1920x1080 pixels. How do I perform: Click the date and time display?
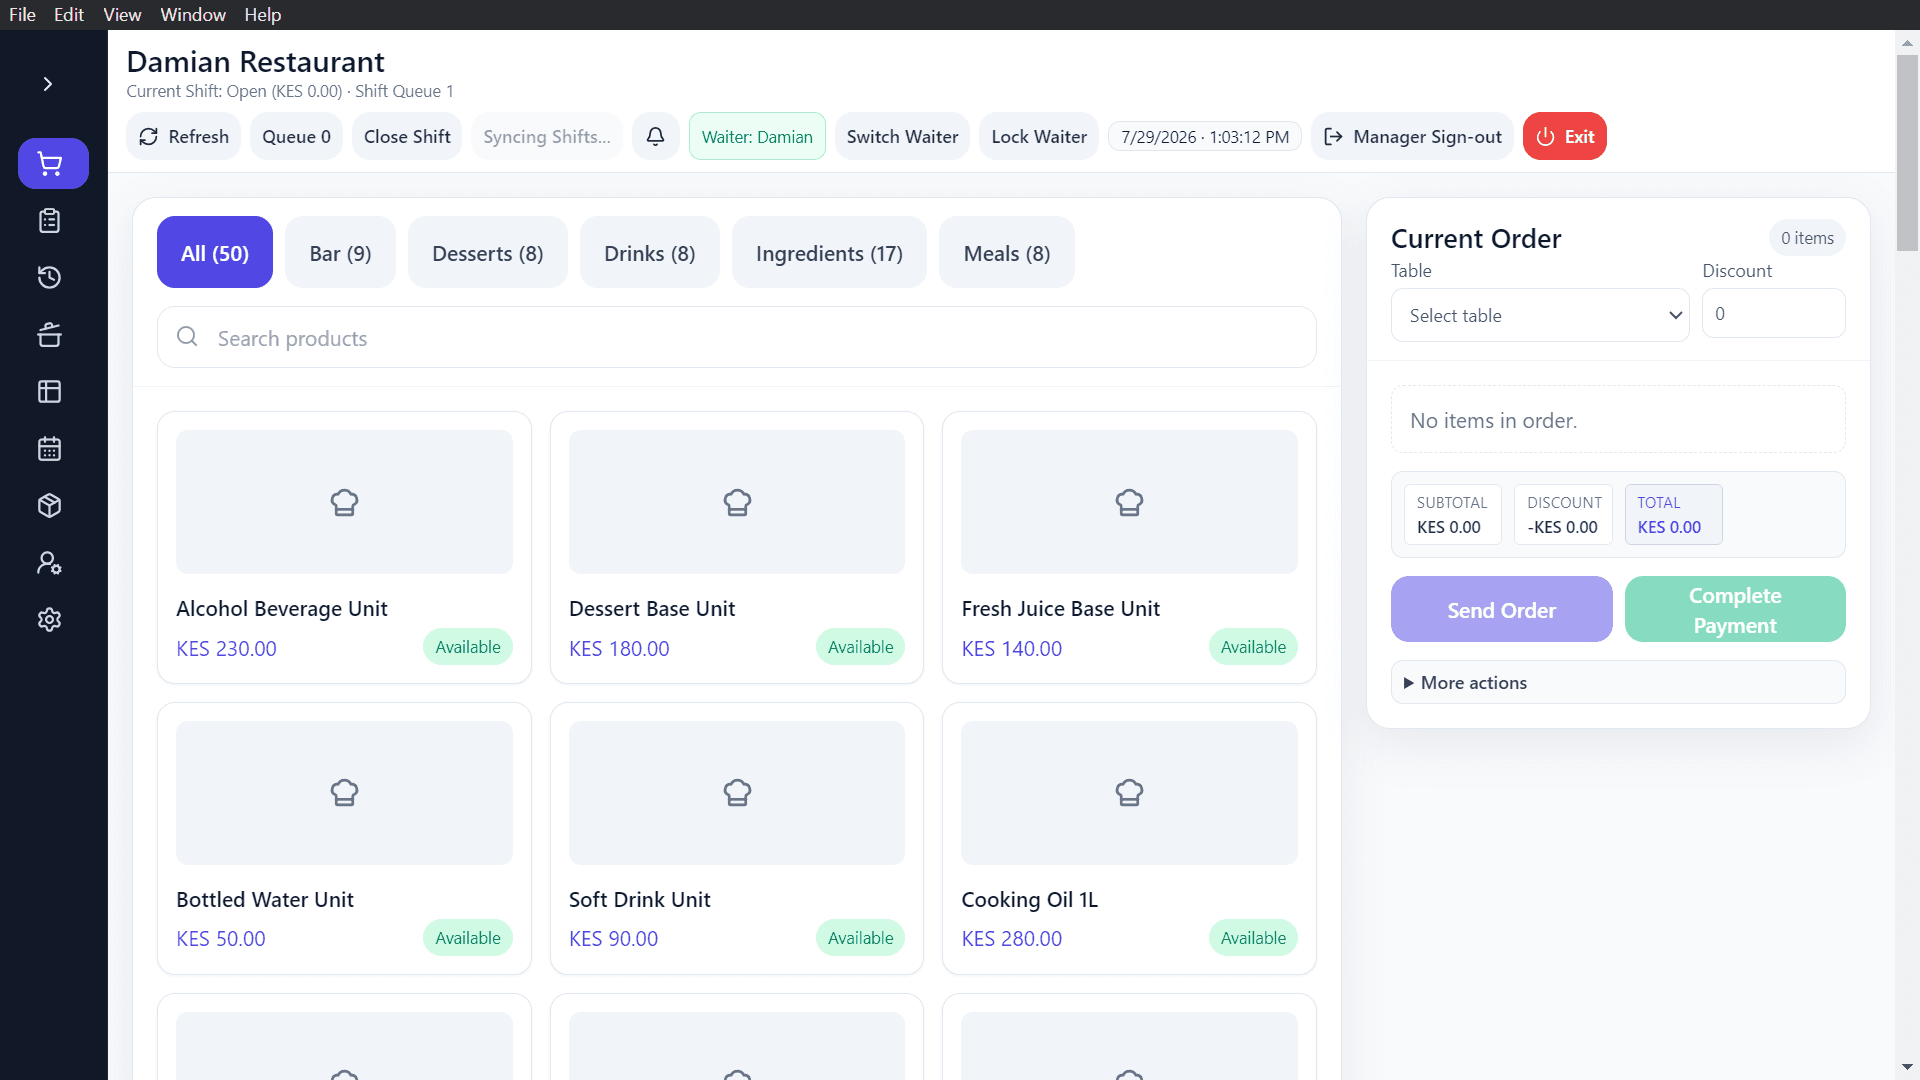click(1205, 137)
